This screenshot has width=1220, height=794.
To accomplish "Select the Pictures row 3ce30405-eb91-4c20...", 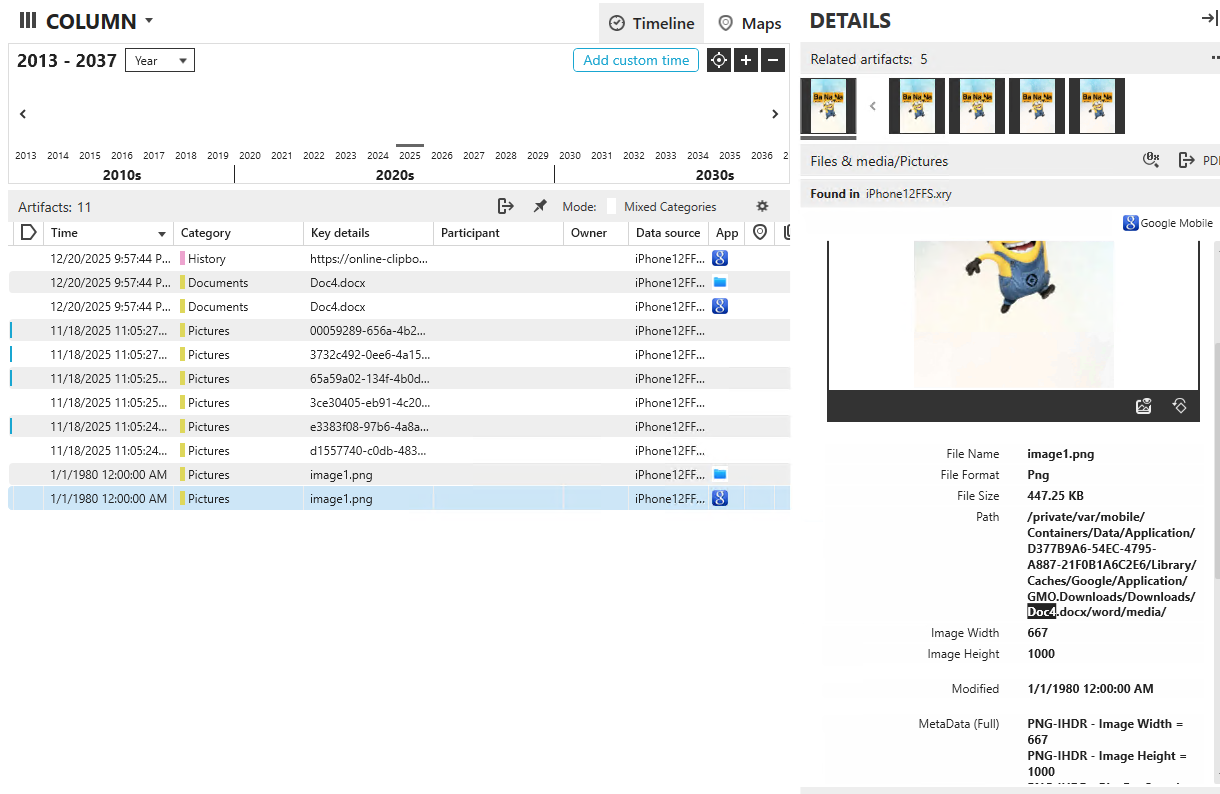I will tap(399, 402).
